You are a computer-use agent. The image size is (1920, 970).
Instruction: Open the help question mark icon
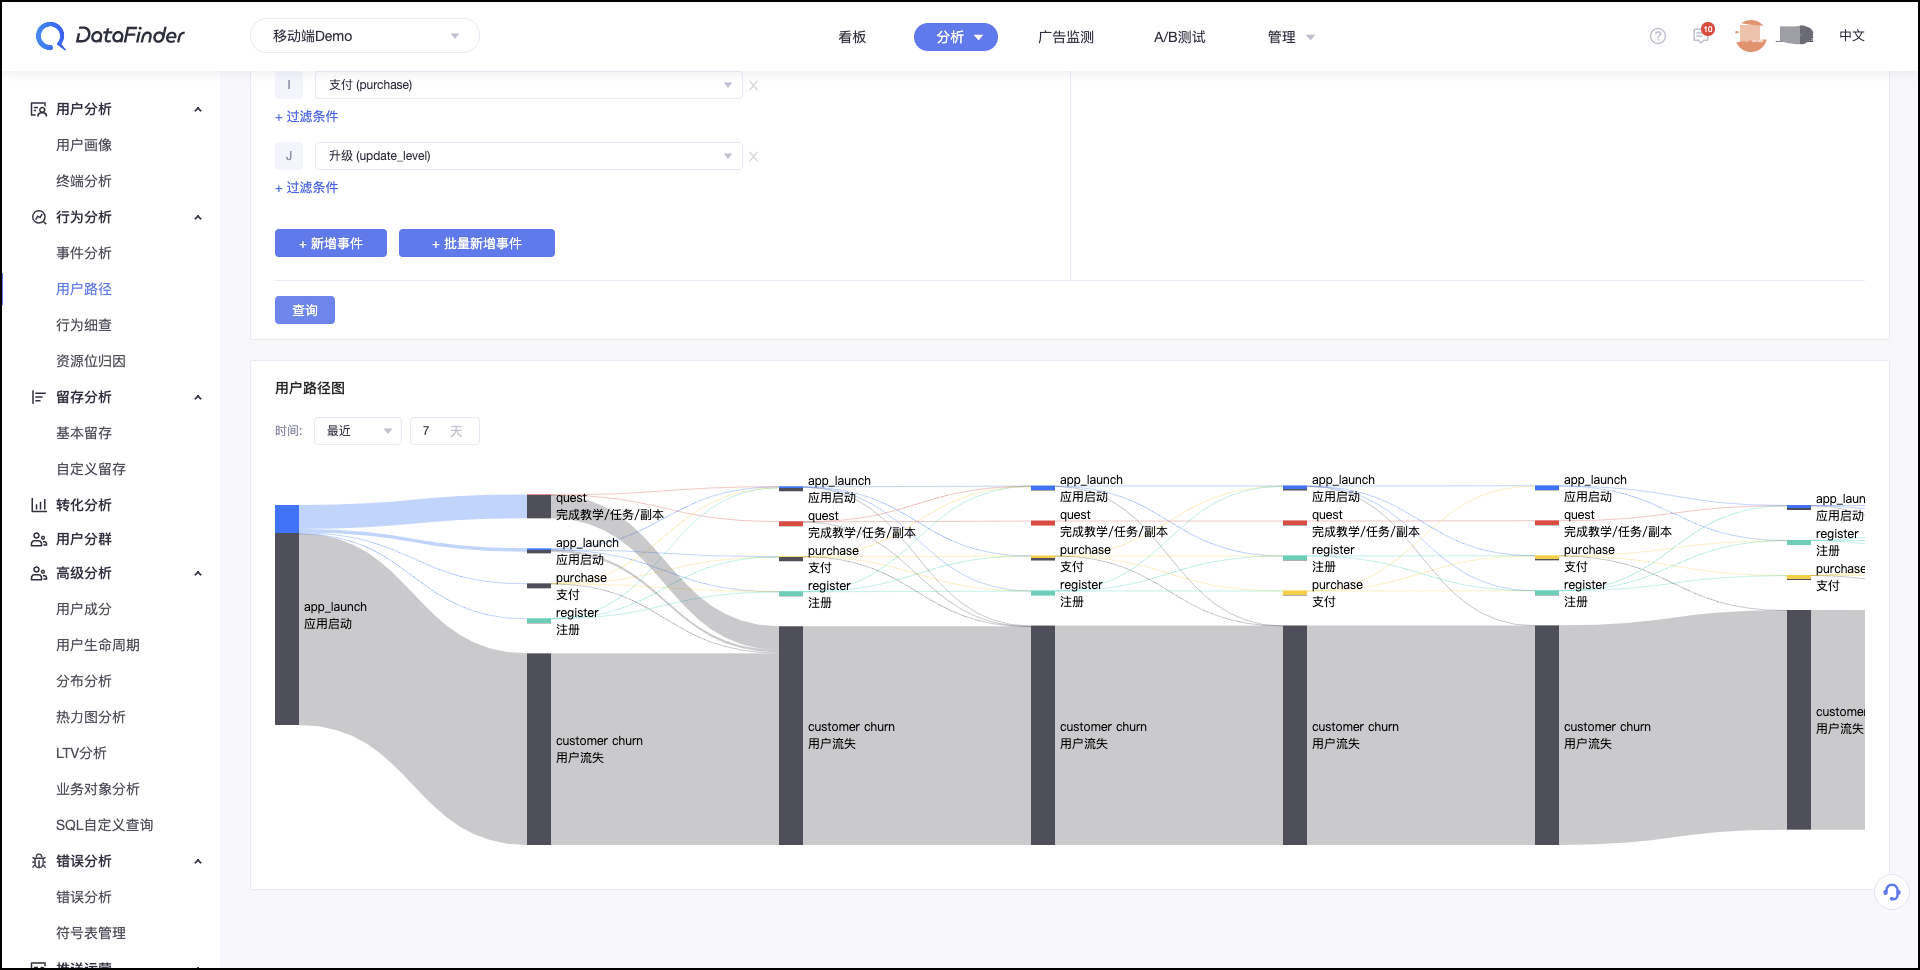tap(1658, 36)
